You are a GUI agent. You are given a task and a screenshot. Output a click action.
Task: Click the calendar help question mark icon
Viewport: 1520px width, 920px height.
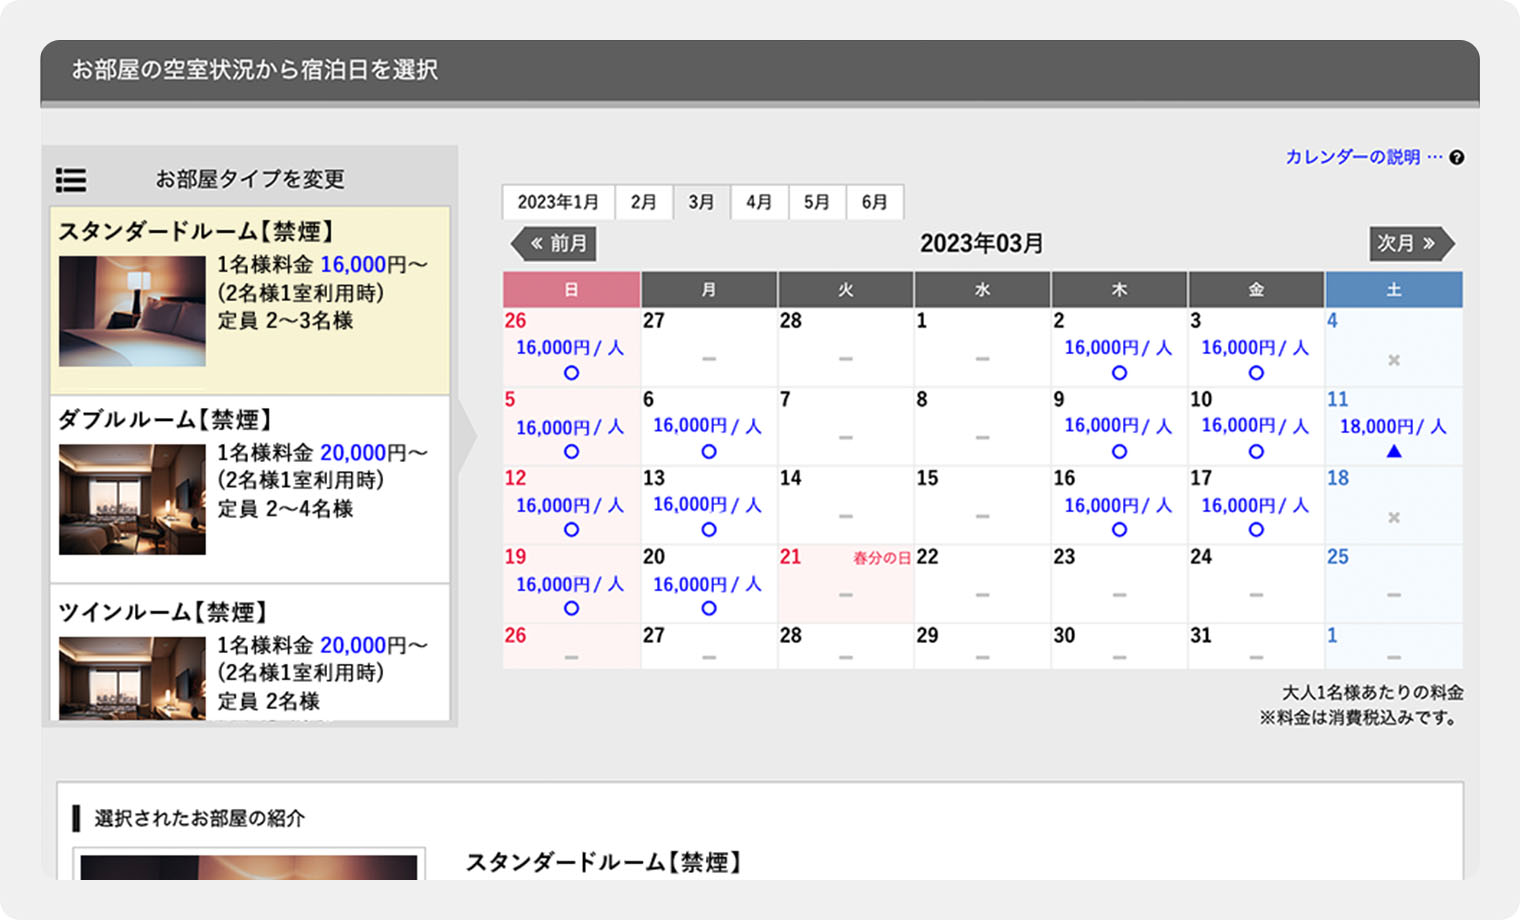pyautogui.click(x=1457, y=157)
